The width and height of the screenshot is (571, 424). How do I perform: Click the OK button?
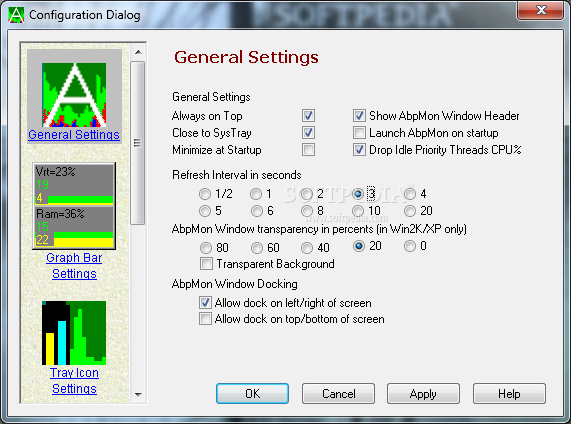252,393
